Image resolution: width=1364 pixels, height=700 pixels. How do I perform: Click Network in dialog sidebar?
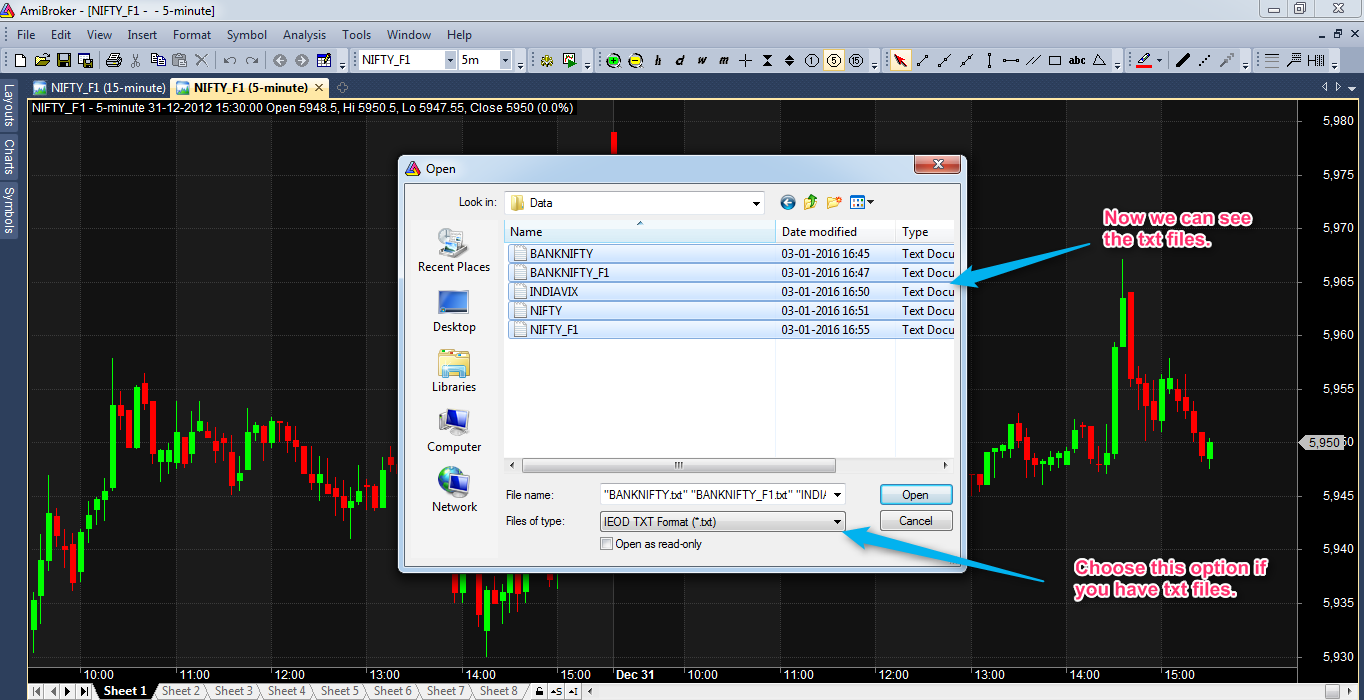454,491
